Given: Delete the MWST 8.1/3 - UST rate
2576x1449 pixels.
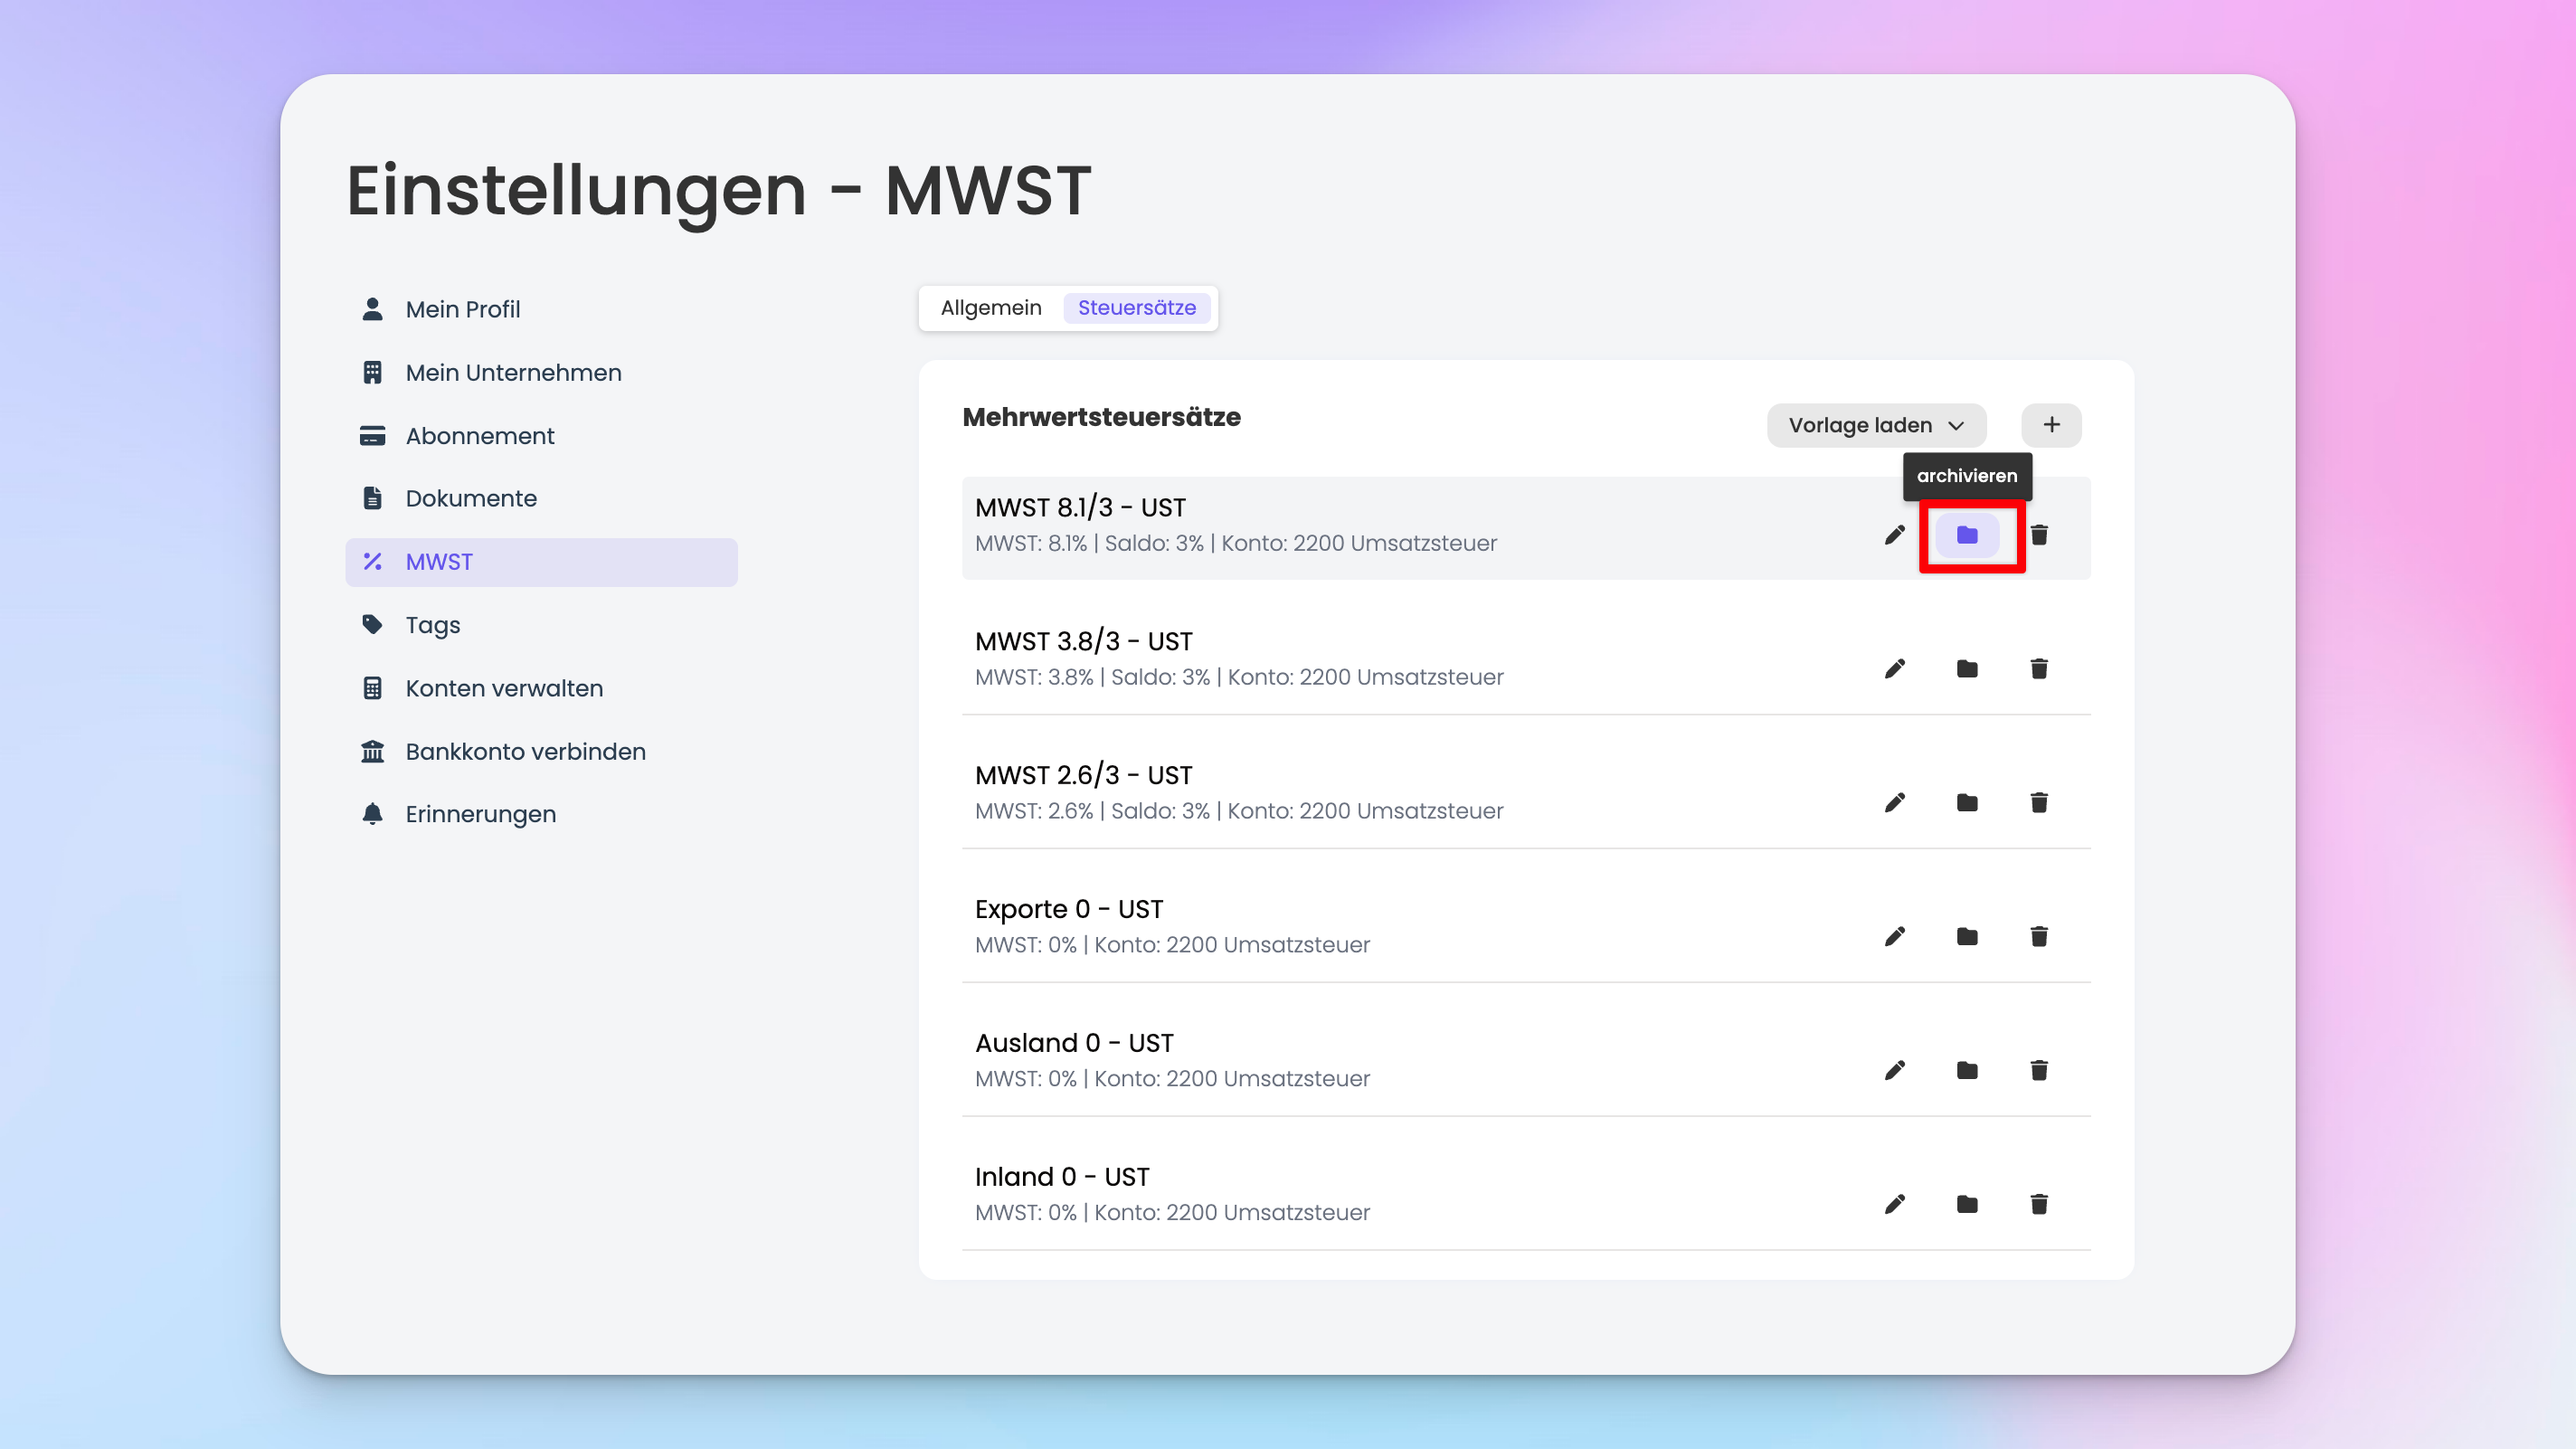Looking at the screenshot, I should click(2039, 535).
